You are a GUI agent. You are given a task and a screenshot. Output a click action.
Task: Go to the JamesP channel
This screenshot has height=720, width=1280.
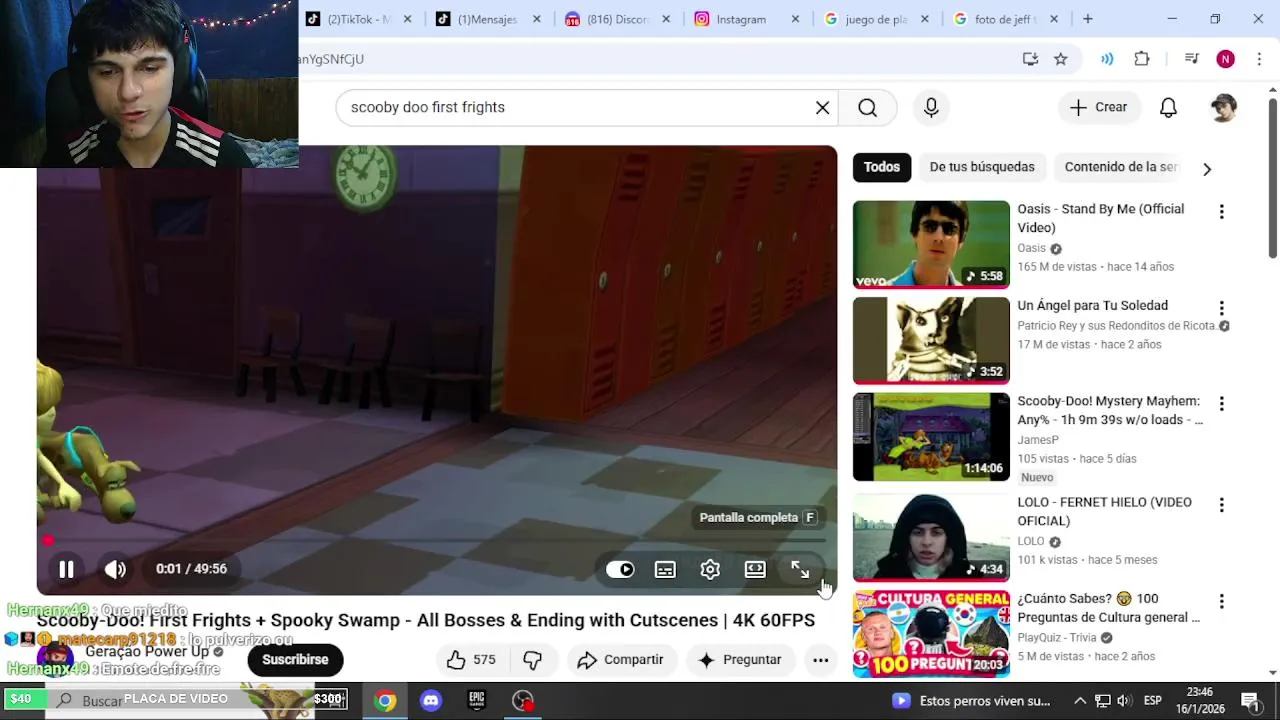[x=1038, y=440]
